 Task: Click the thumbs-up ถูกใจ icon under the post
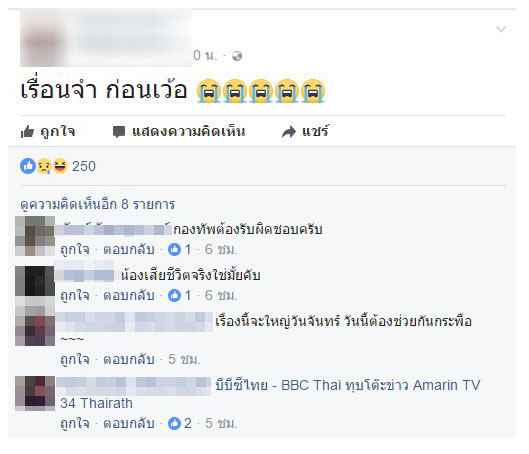pyautogui.click(x=27, y=132)
